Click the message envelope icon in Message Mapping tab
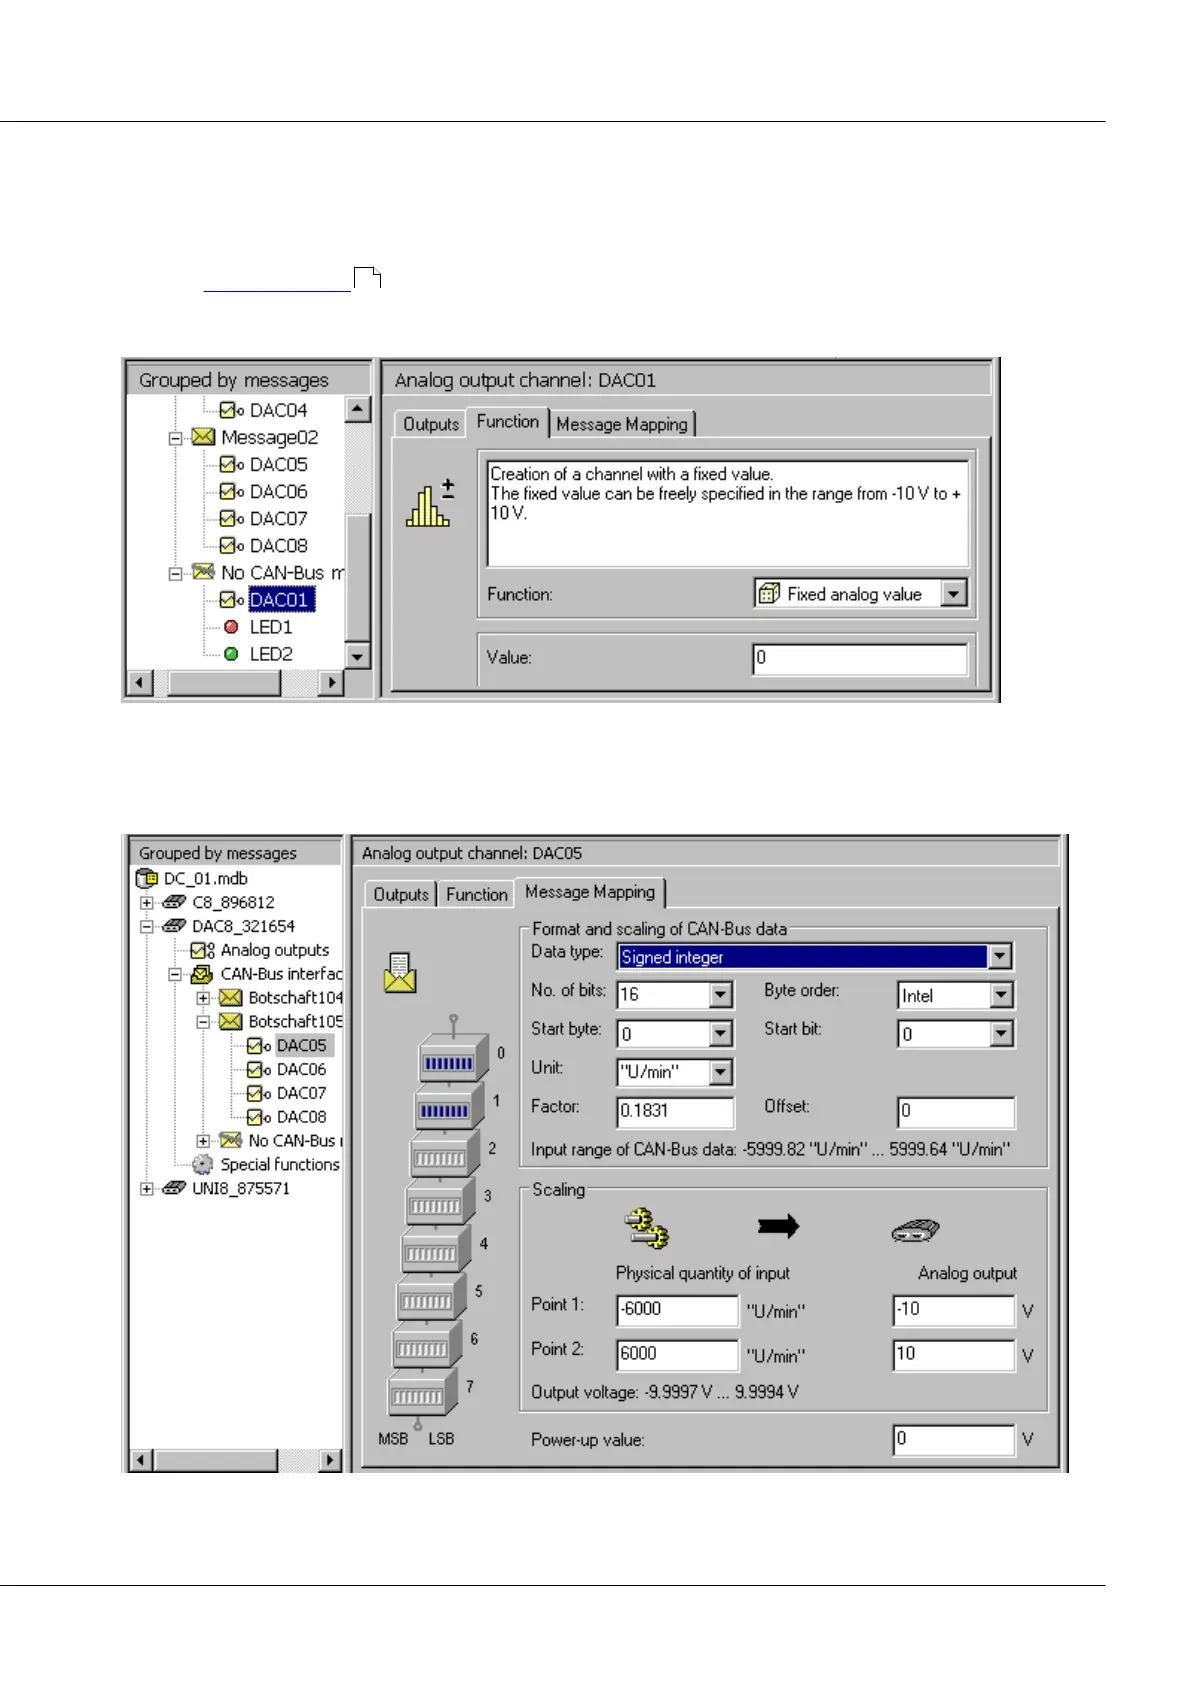 (400, 973)
